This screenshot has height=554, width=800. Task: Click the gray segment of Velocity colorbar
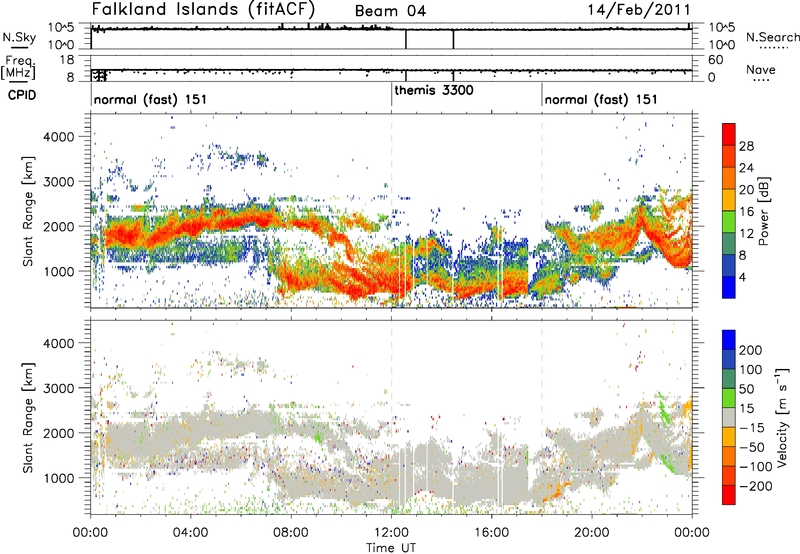coord(729,417)
